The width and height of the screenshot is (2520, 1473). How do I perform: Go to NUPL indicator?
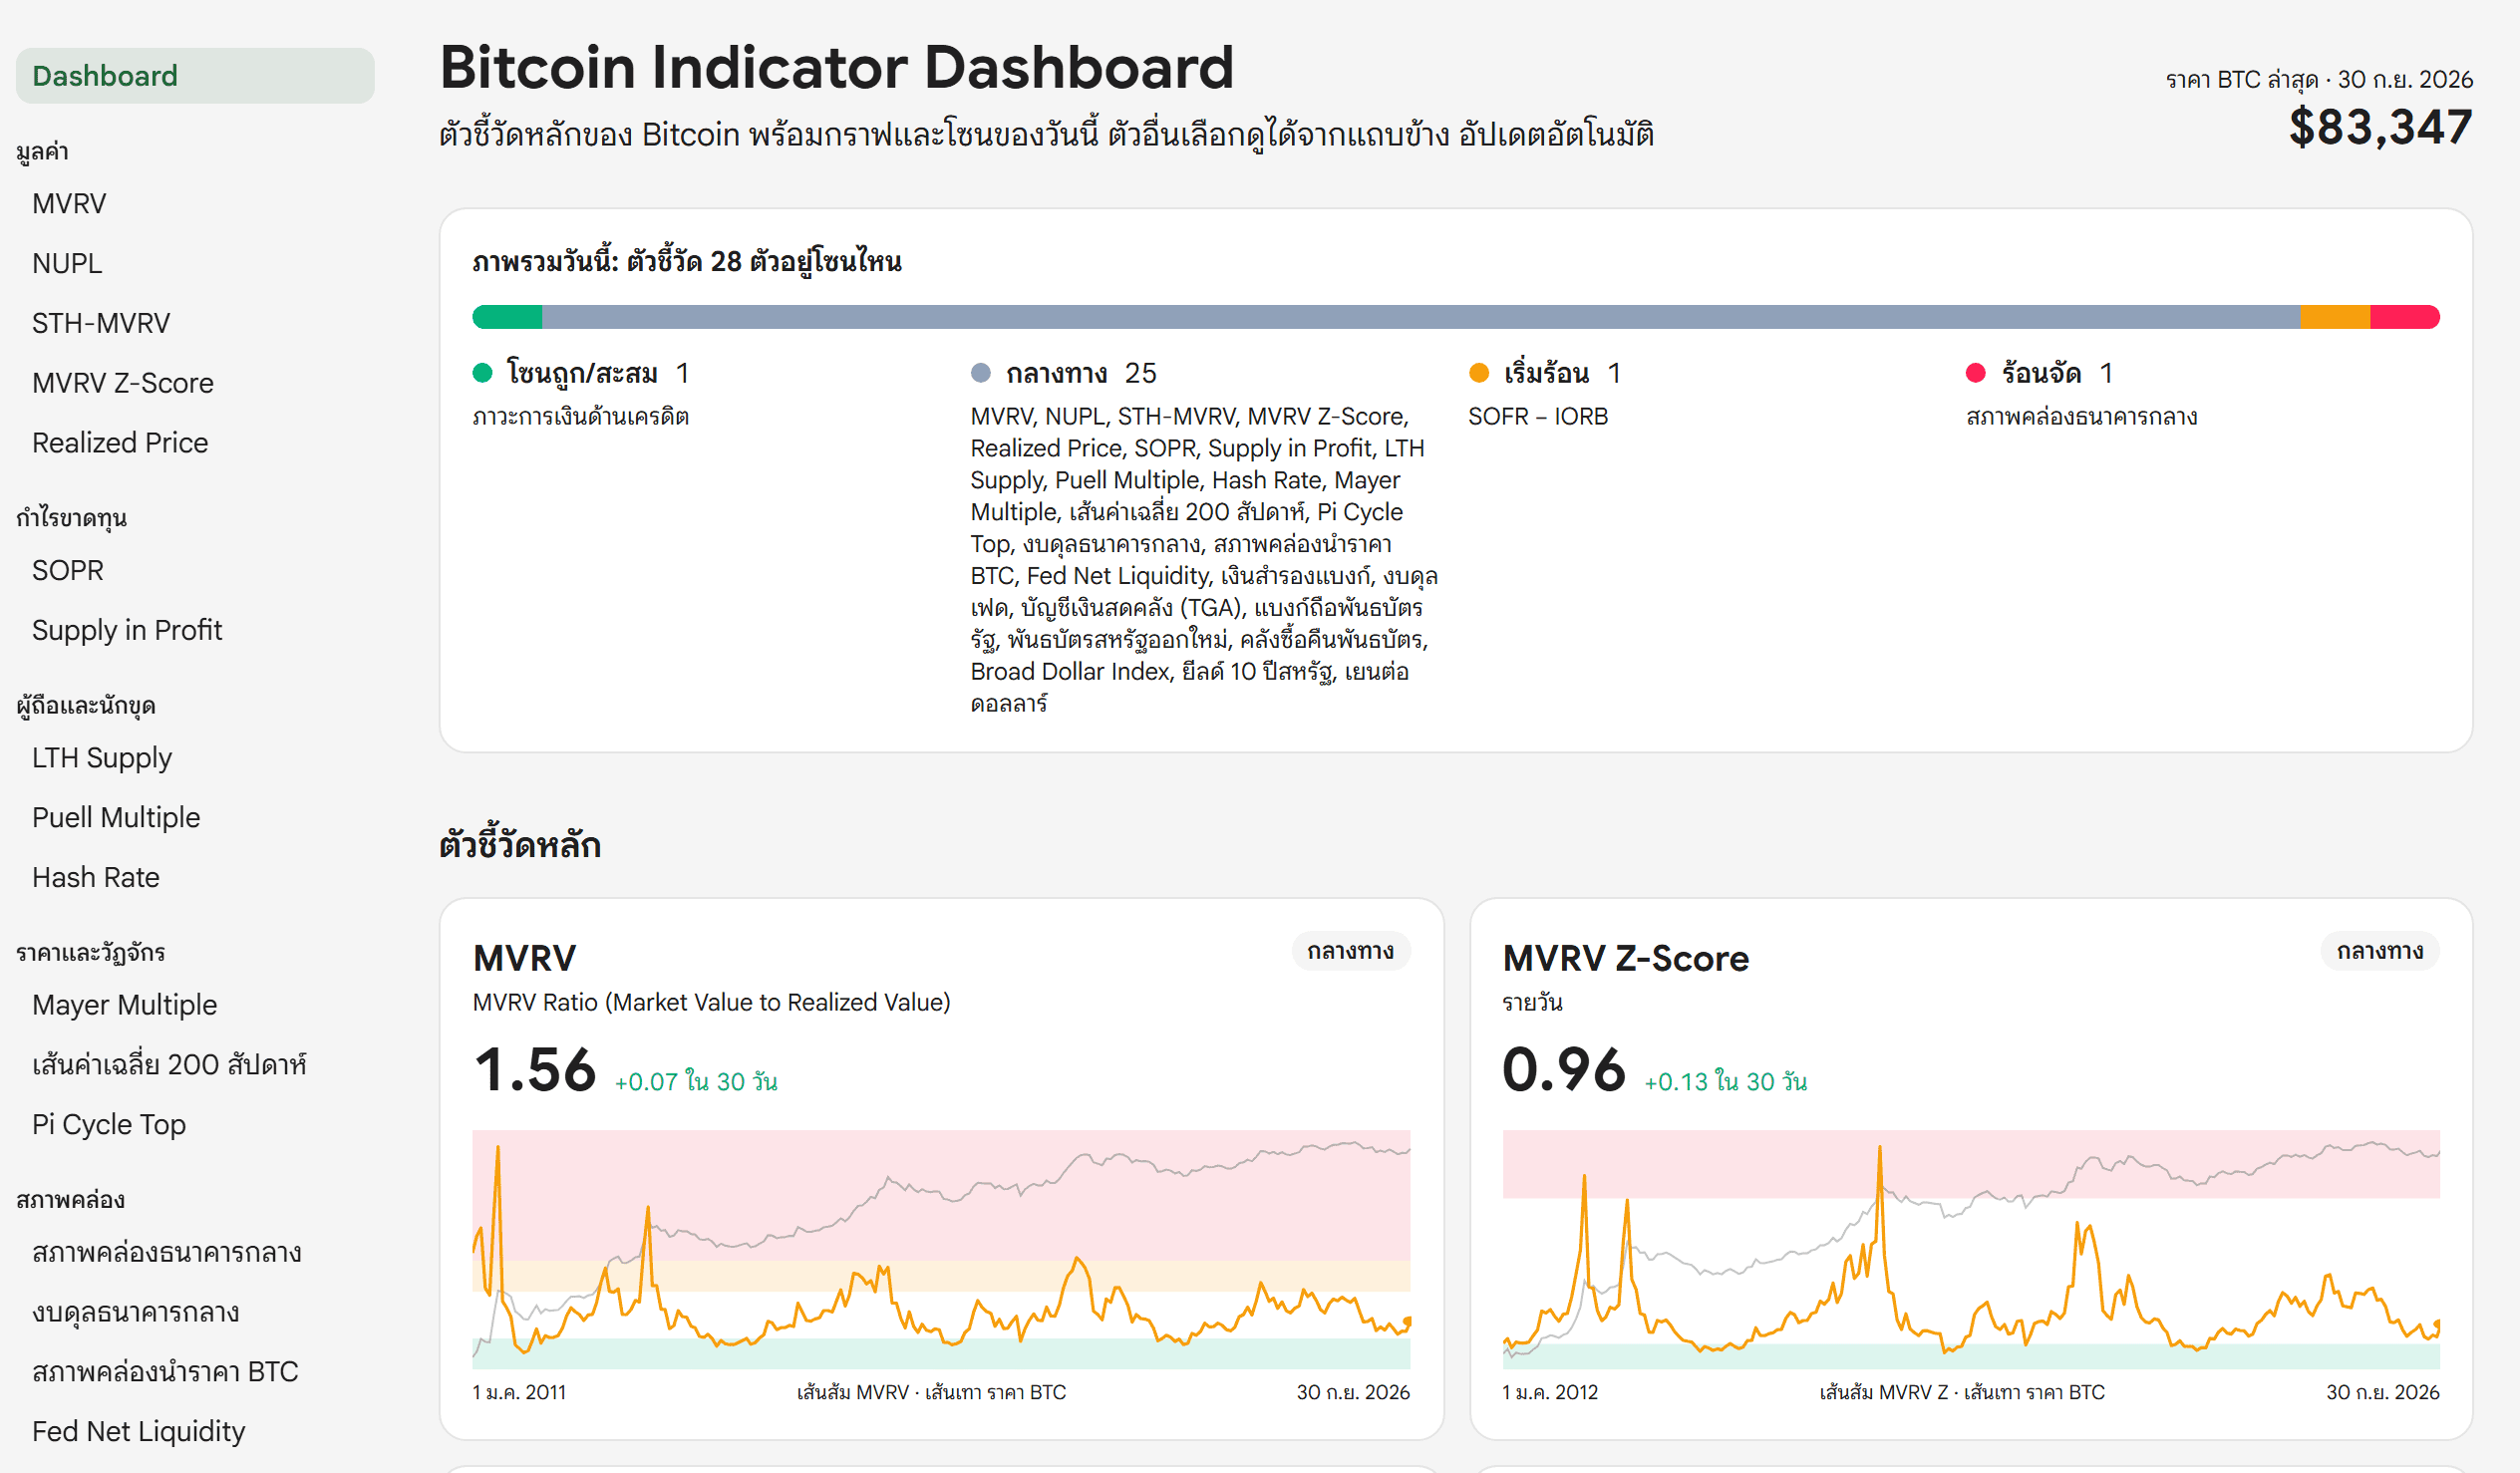(67, 264)
